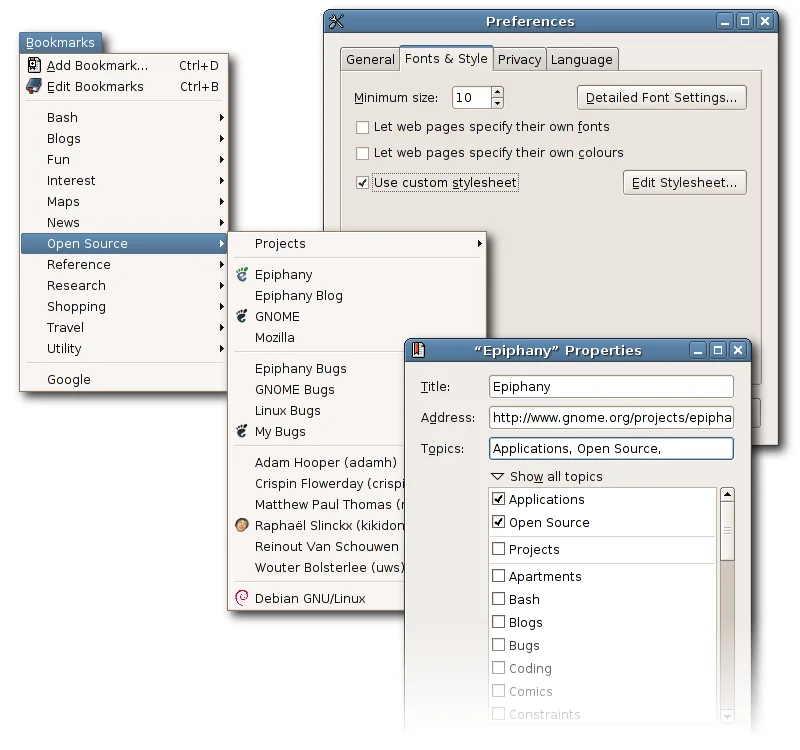The height and width of the screenshot is (750, 800).
Task: Click inside the Address field
Action: click(x=610, y=417)
